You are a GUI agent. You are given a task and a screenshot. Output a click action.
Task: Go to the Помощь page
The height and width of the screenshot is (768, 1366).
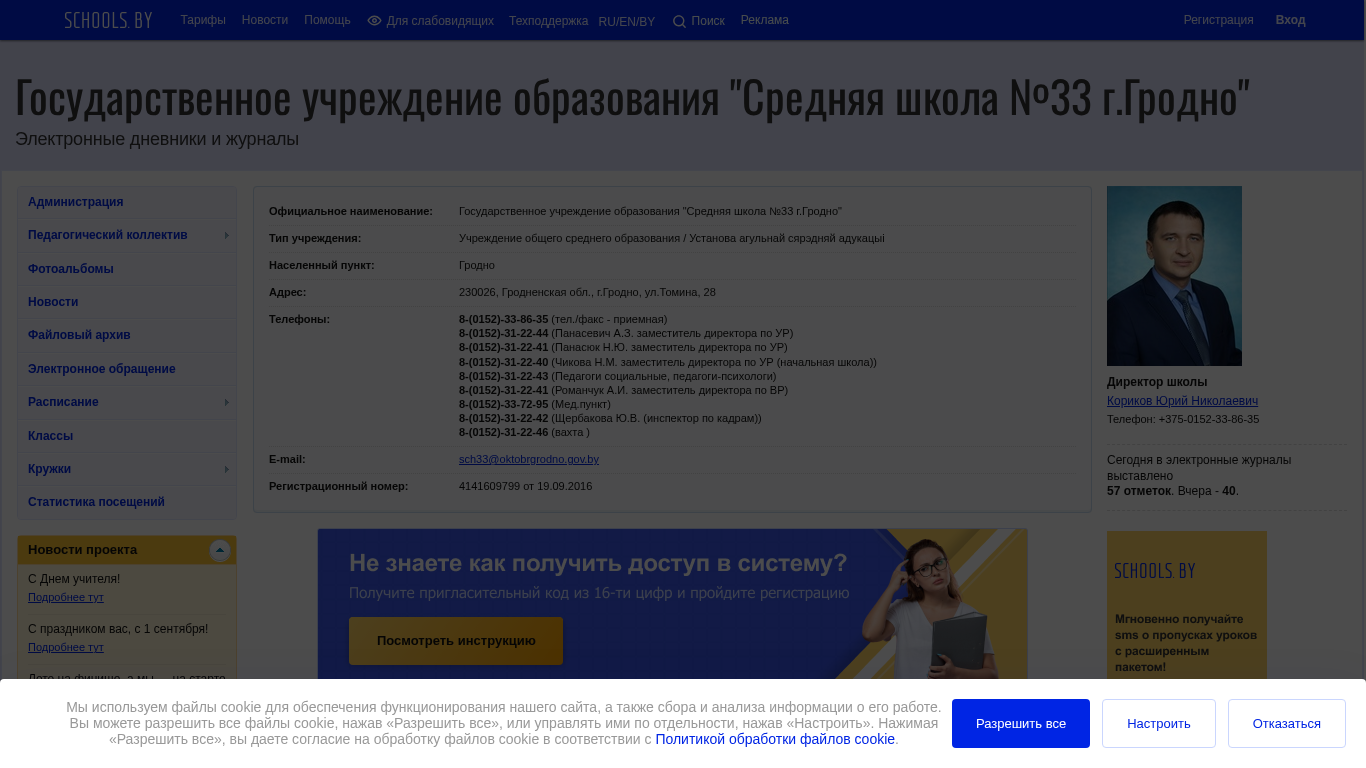pyautogui.click(x=327, y=20)
